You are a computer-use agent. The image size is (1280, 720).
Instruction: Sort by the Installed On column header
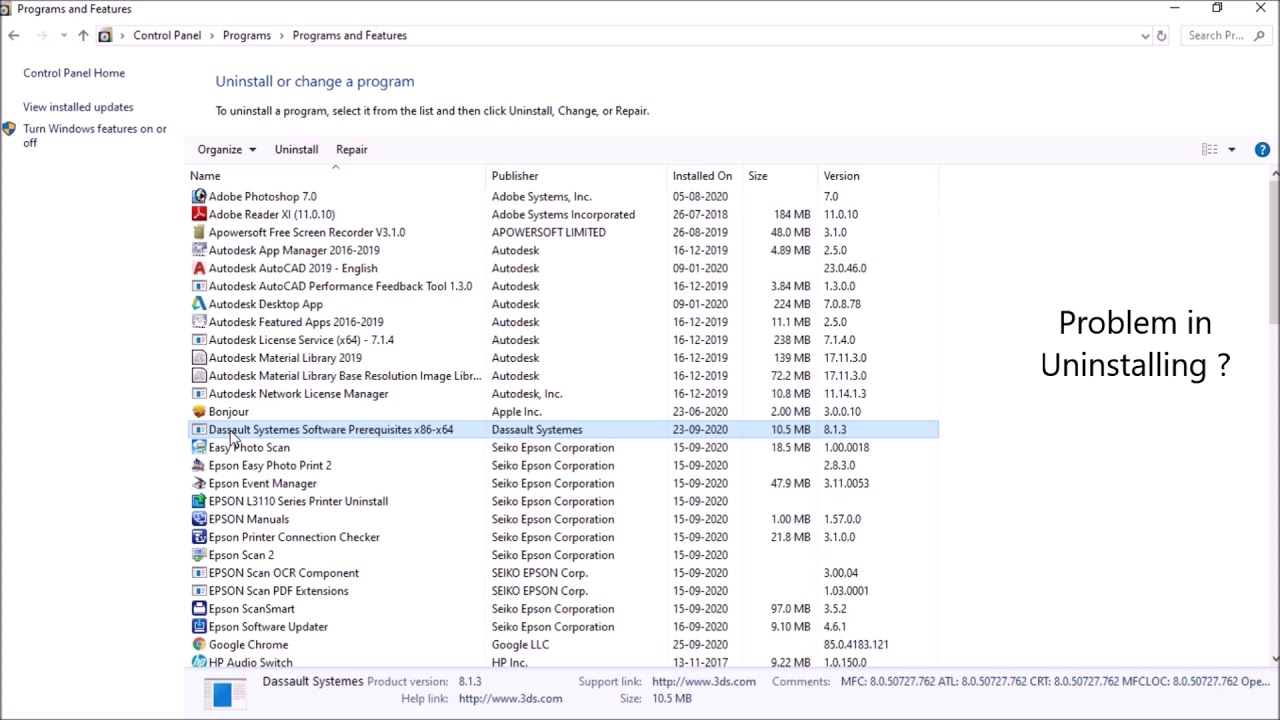[x=705, y=176]
